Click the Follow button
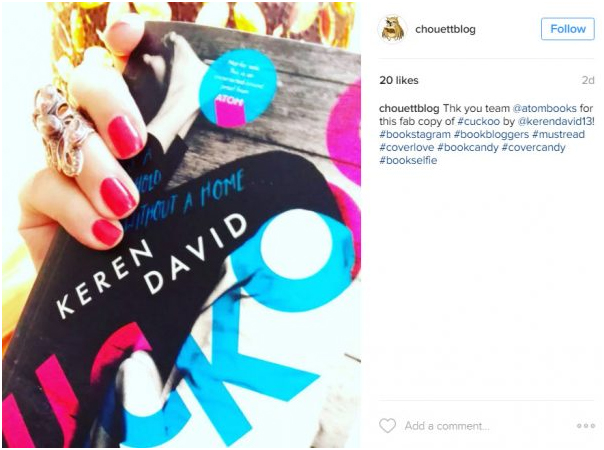604x450 pixels. coord(568,29)
